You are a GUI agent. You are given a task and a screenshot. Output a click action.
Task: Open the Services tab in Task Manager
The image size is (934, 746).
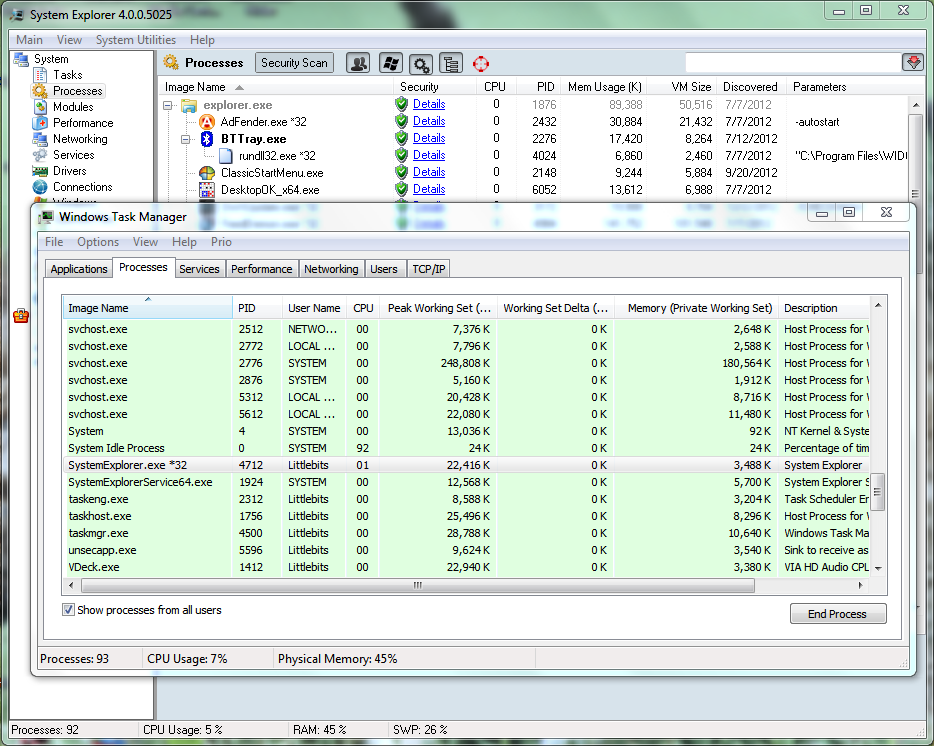click(199, 269)
